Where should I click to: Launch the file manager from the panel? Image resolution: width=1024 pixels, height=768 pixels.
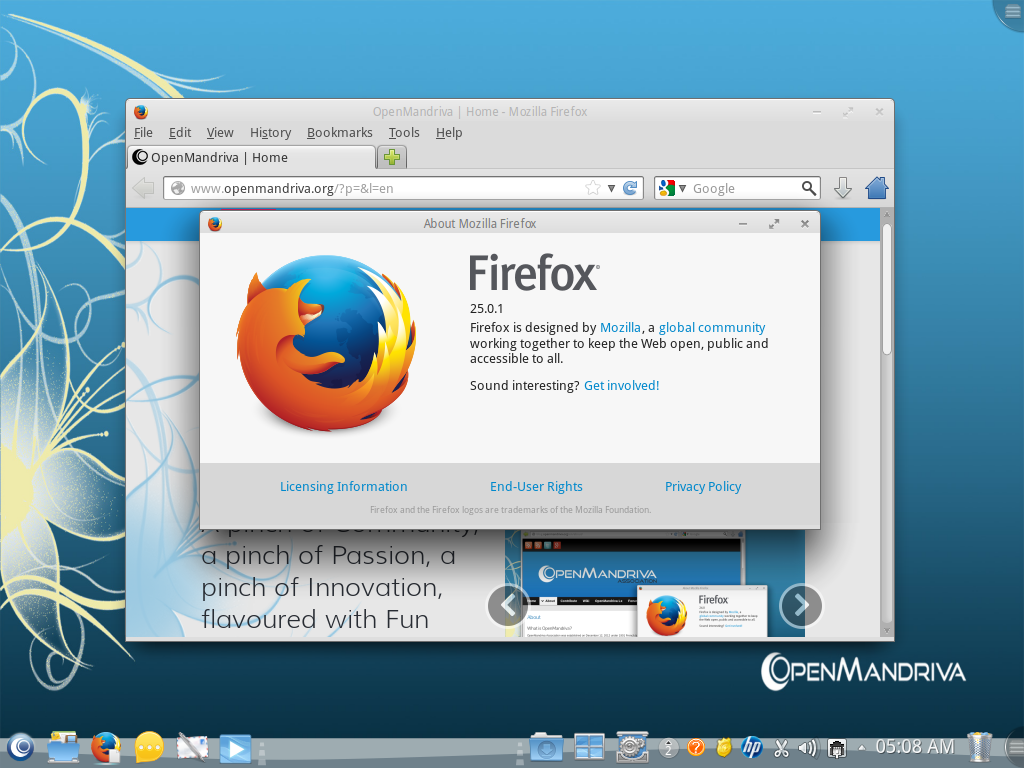63,746
